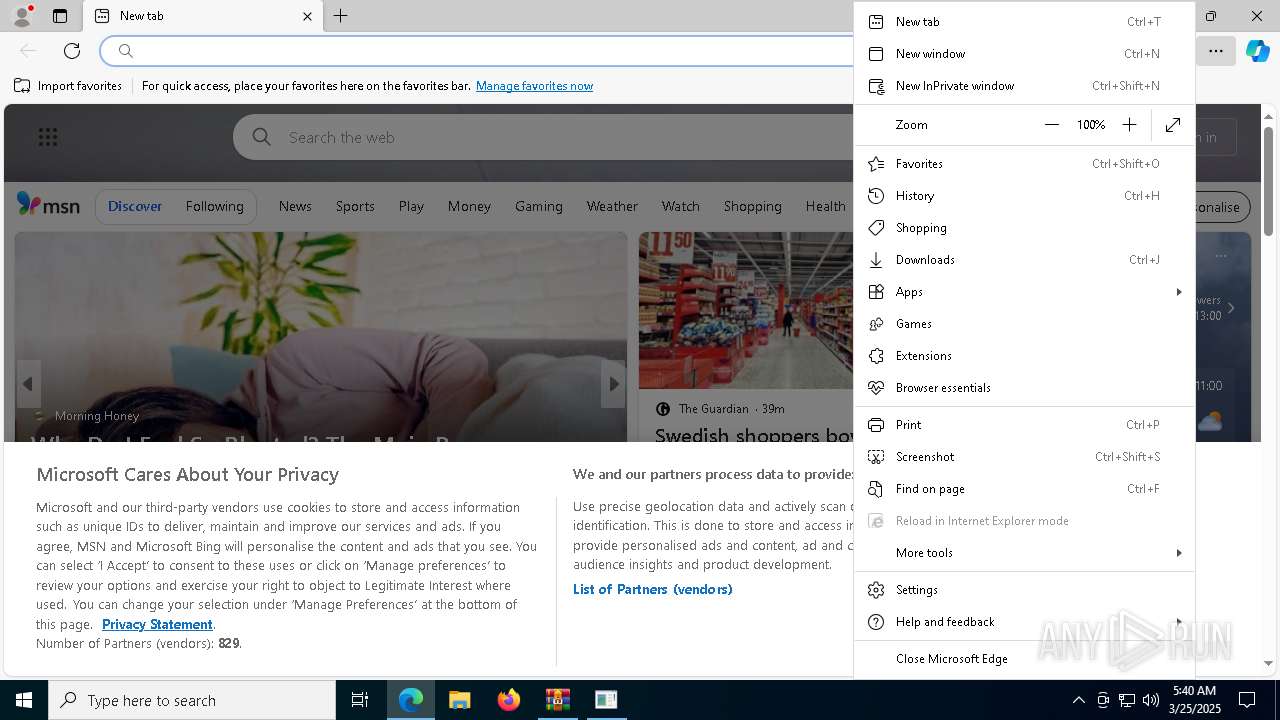This screenshot has width=1280, height=720.
Task: Open History from Edge menu
Action: click(1024, 196)
